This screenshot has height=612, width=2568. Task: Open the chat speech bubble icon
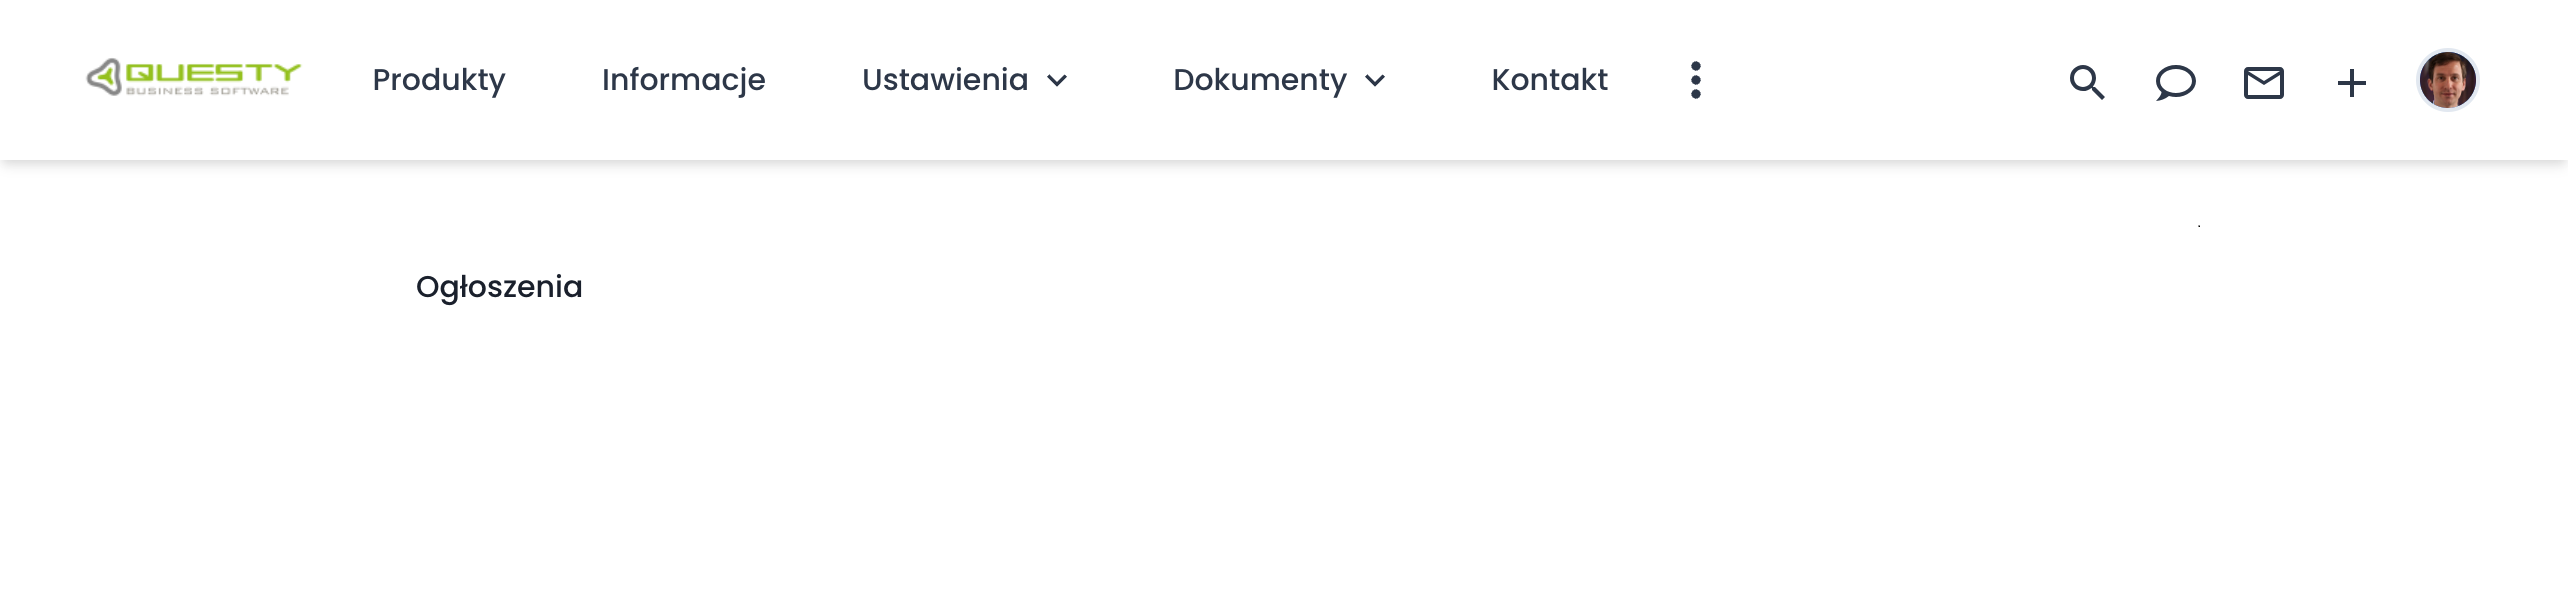[2175, 82]
